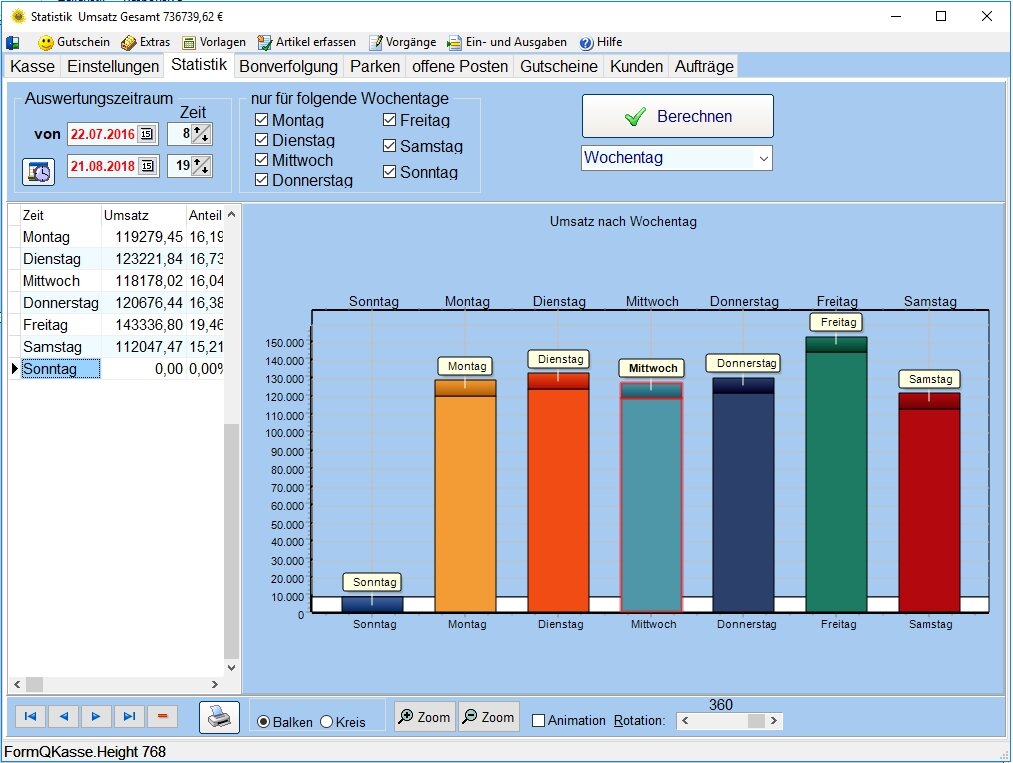Click the Mittwoch bar in the chart

click(651, 497)
